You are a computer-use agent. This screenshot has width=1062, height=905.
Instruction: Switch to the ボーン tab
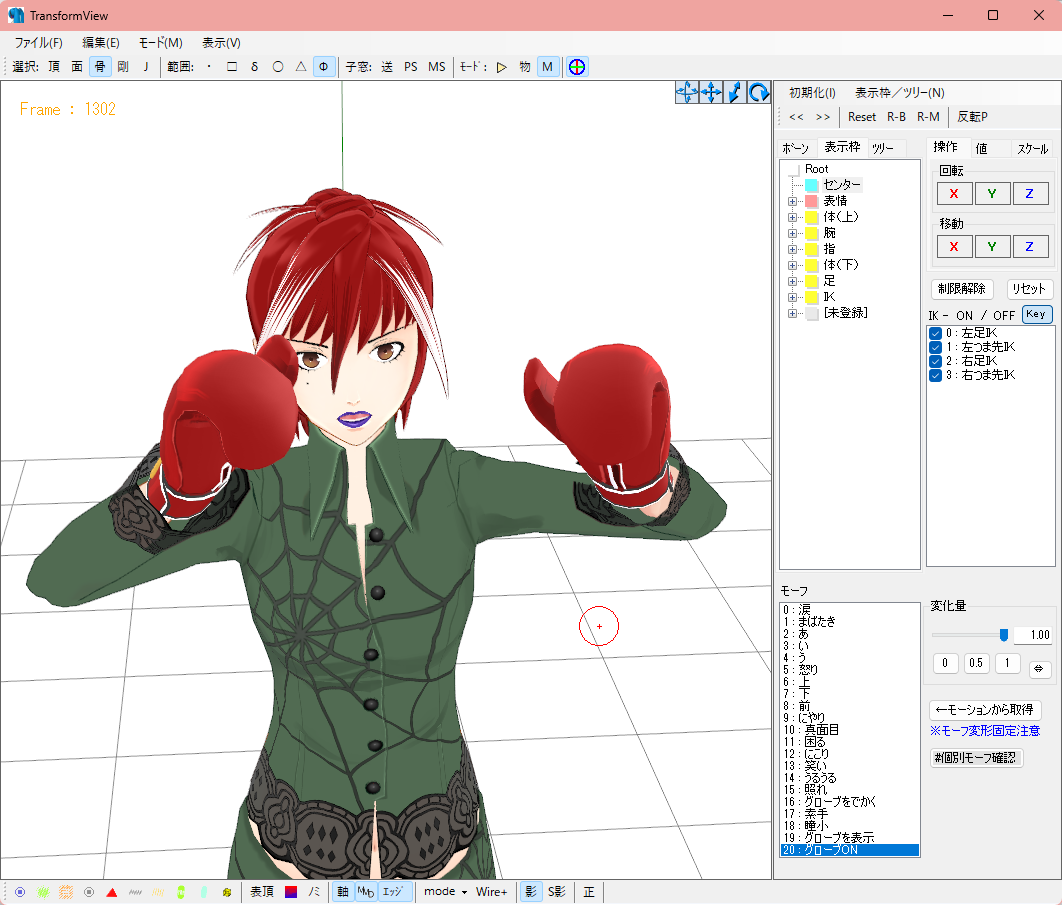coord(796,148)
